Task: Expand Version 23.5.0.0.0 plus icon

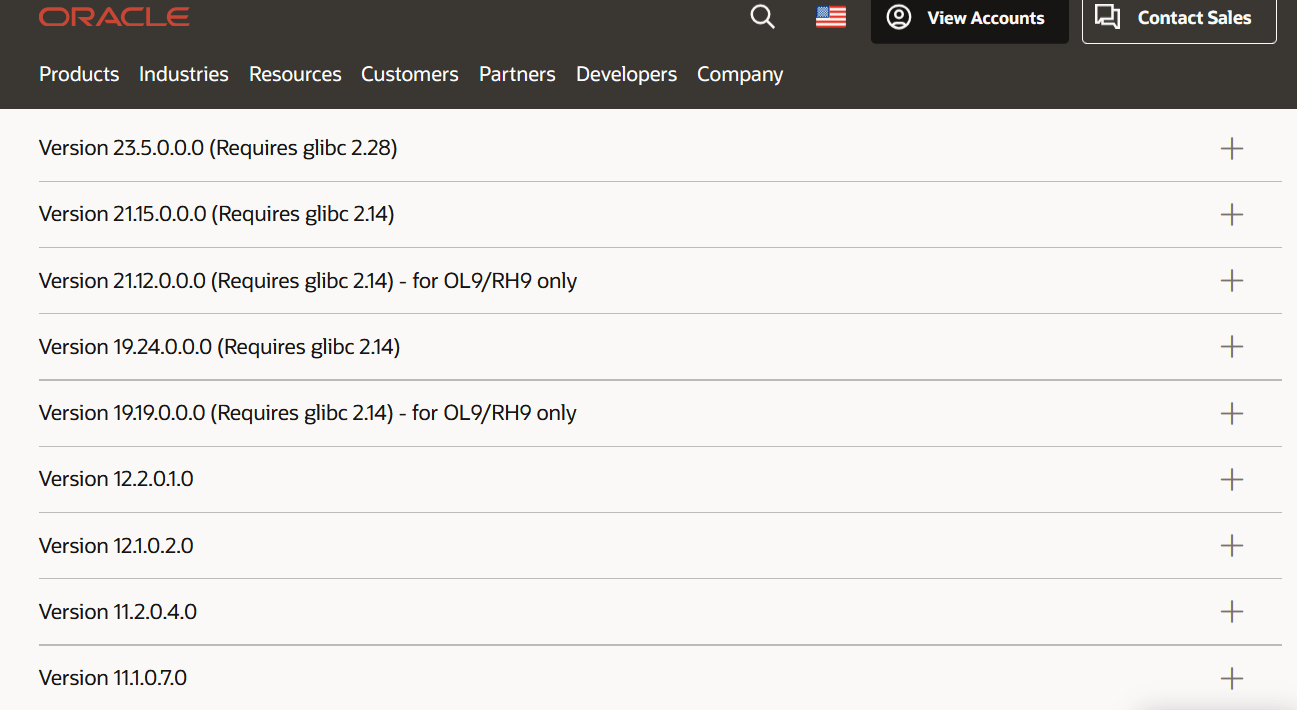Action: coord(1232,148)
